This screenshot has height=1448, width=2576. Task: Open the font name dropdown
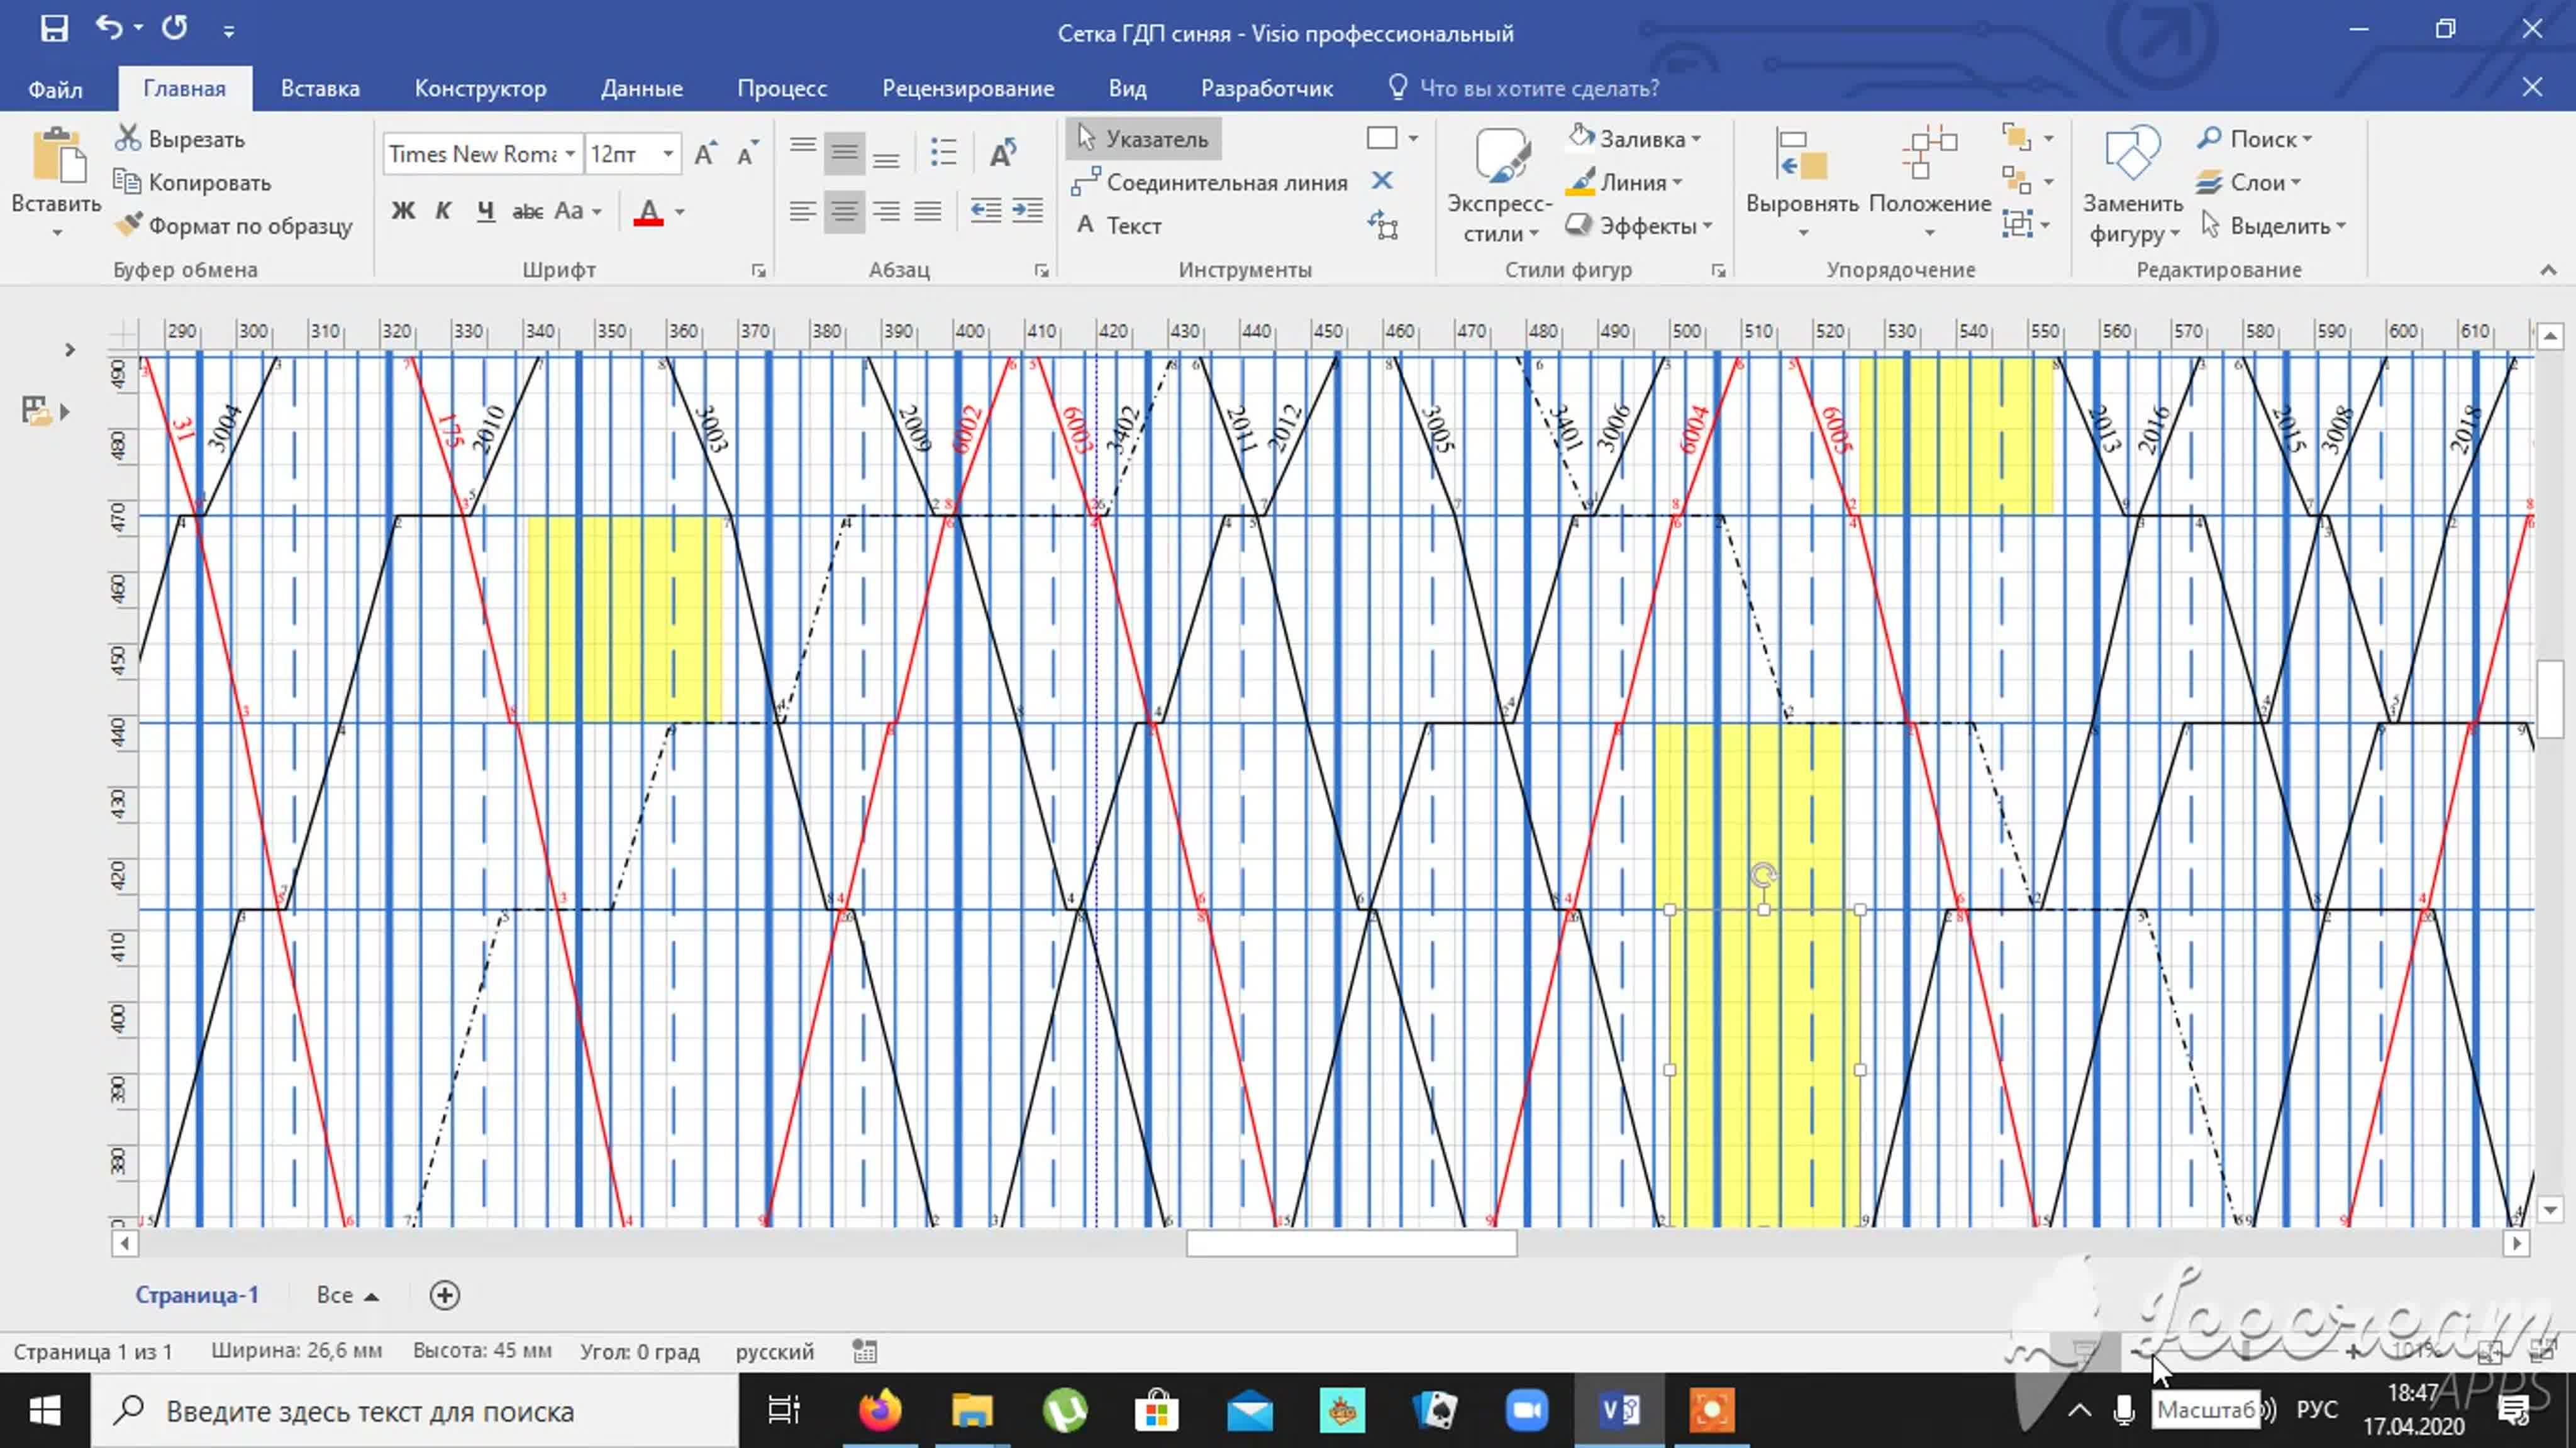(570, 154)
